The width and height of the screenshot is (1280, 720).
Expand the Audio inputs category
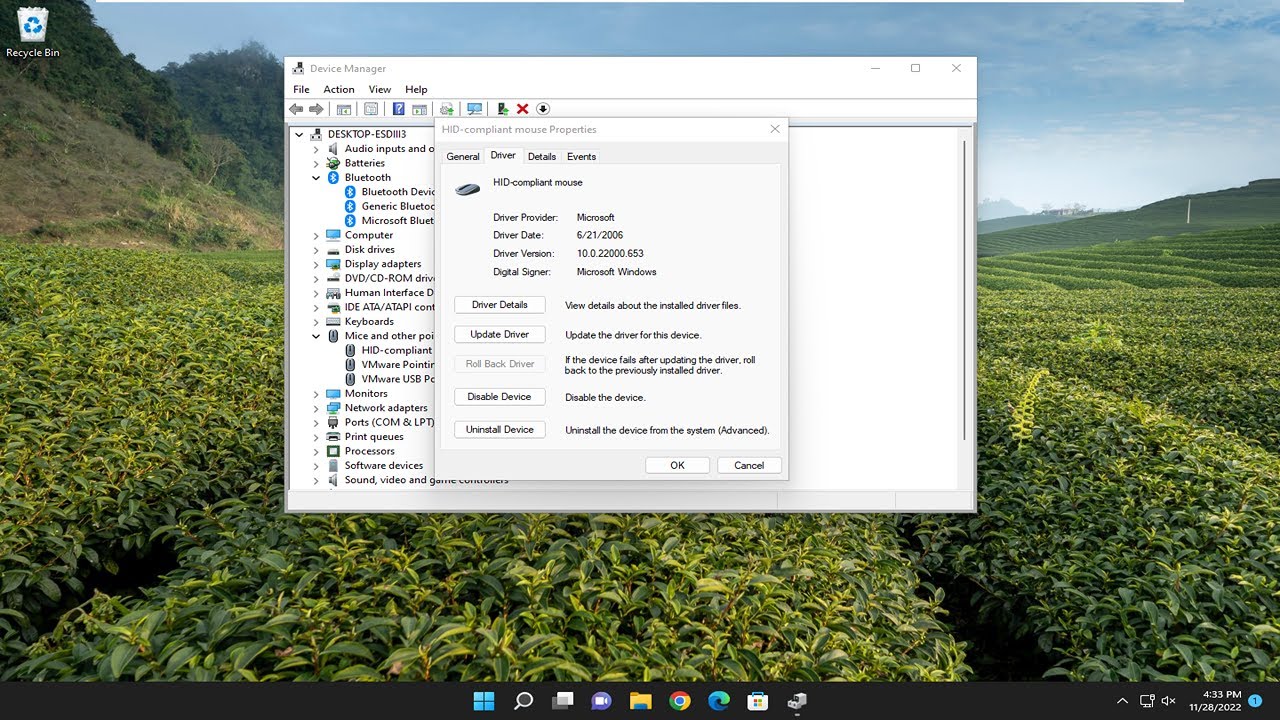coord(316,149)
